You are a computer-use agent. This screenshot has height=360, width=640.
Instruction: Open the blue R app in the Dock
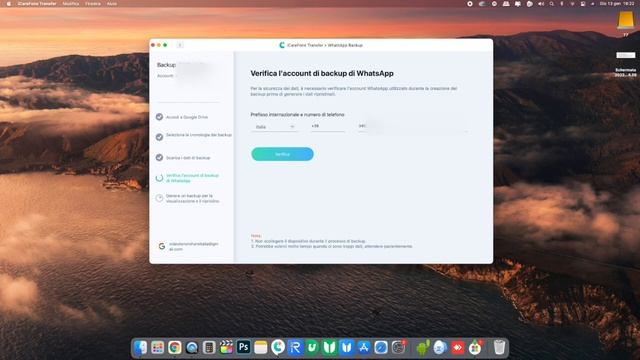295,347
